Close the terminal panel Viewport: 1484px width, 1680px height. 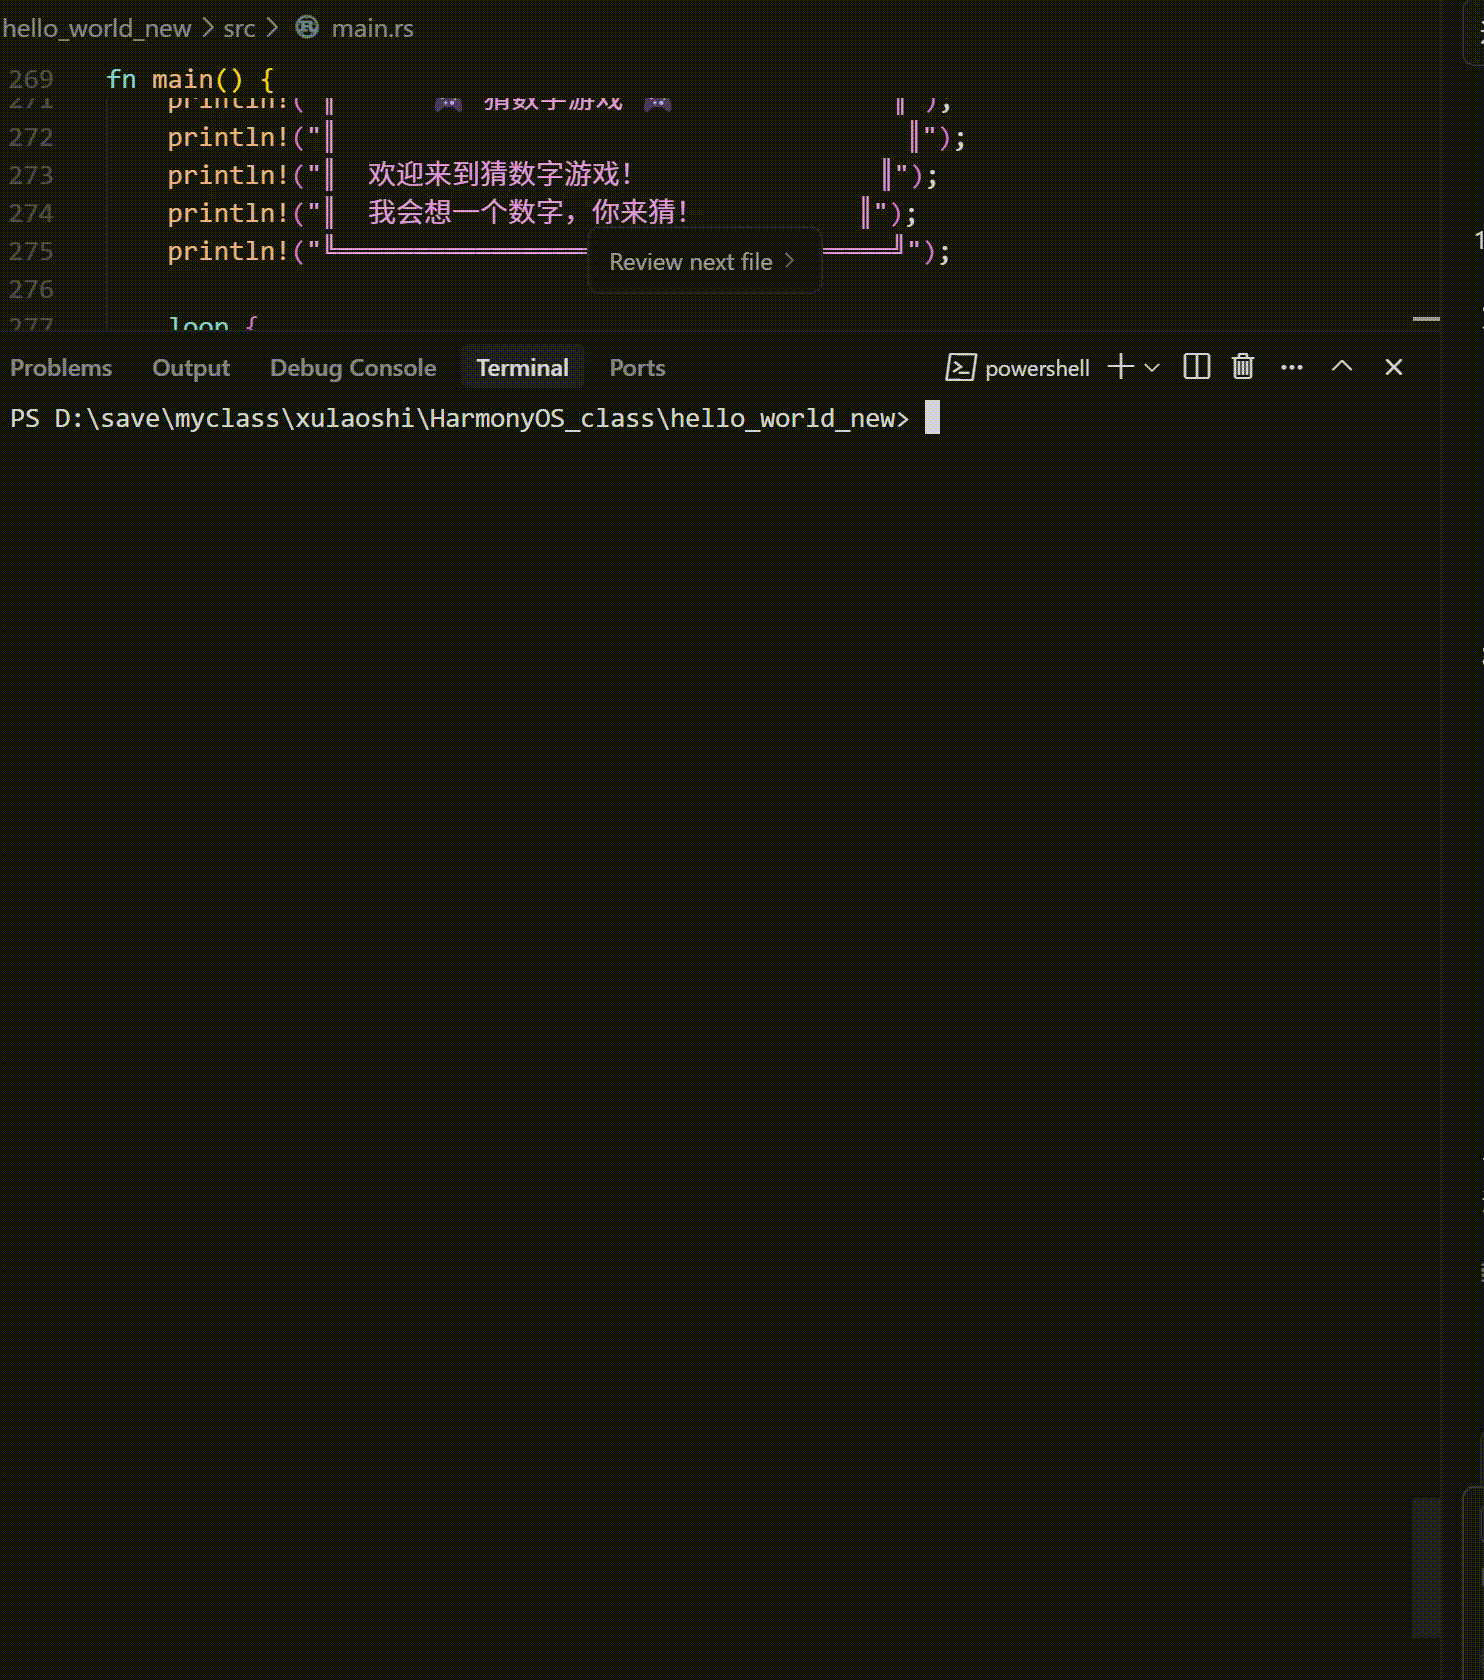pyautogui.click(x=1394, y=367)
